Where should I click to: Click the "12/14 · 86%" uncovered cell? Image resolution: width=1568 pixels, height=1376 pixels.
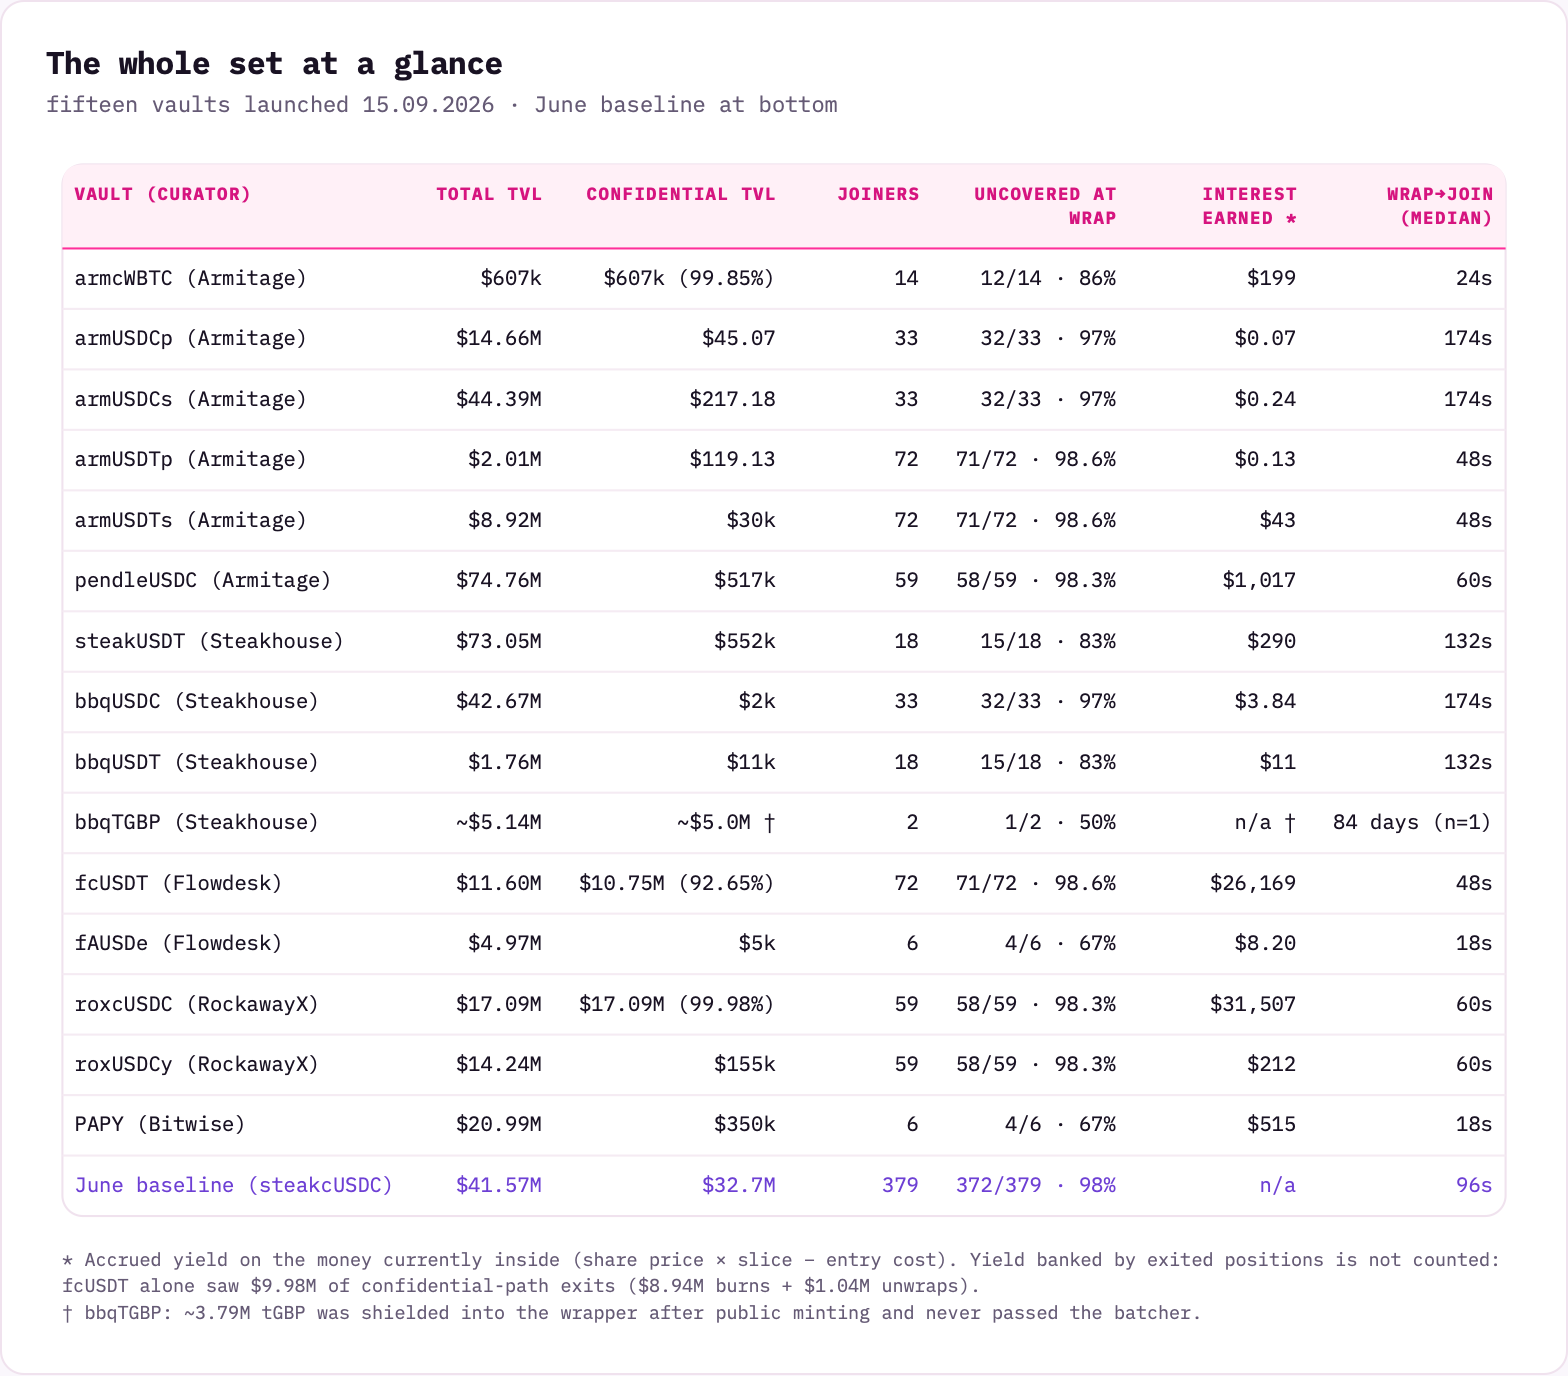(1048, 278)
